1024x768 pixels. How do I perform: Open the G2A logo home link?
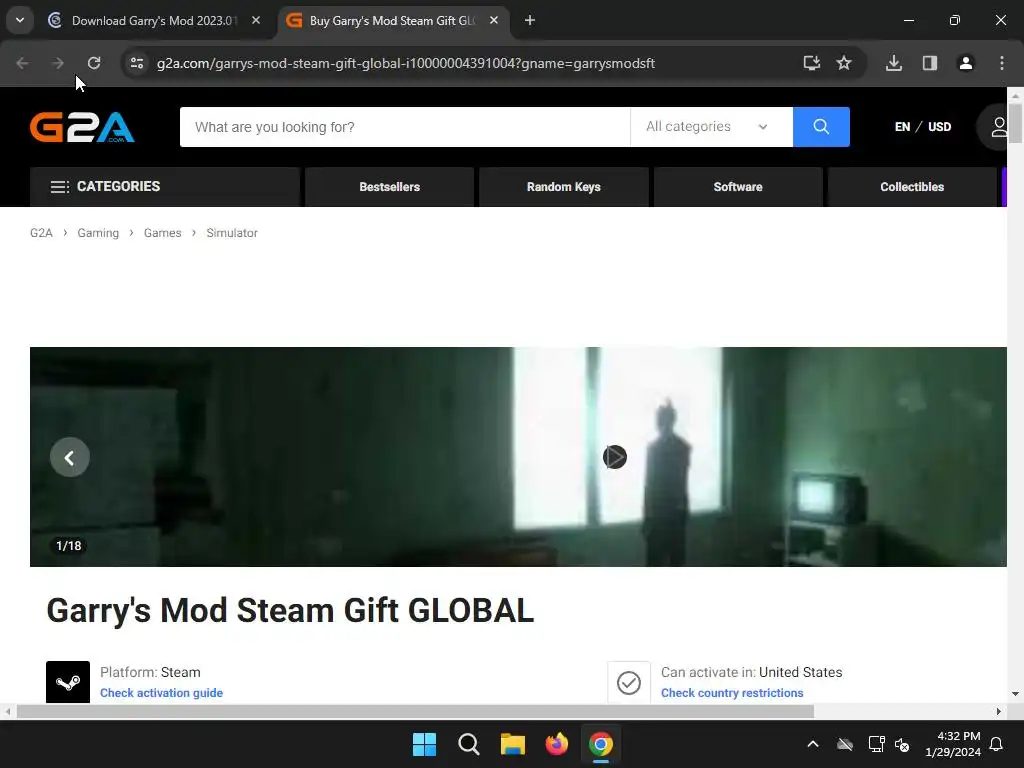[x=82, y=127]
